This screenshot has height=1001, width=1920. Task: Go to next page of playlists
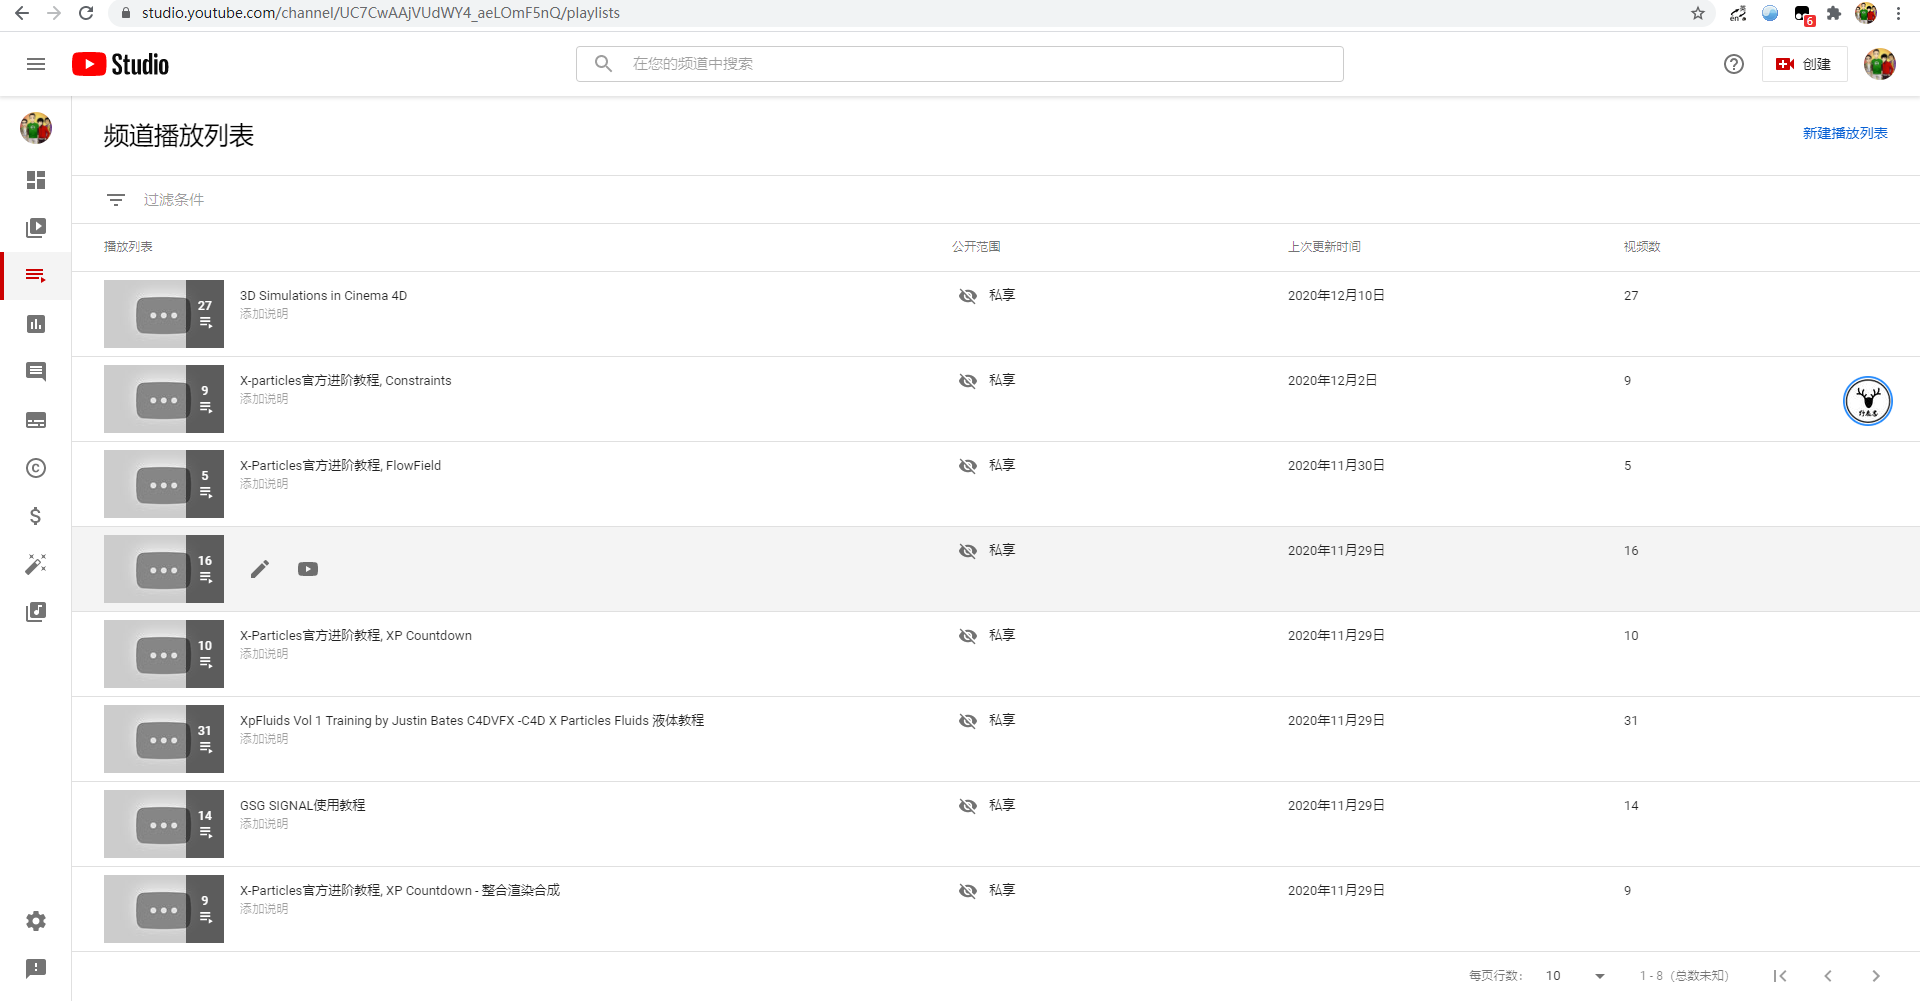[1876, 976]
